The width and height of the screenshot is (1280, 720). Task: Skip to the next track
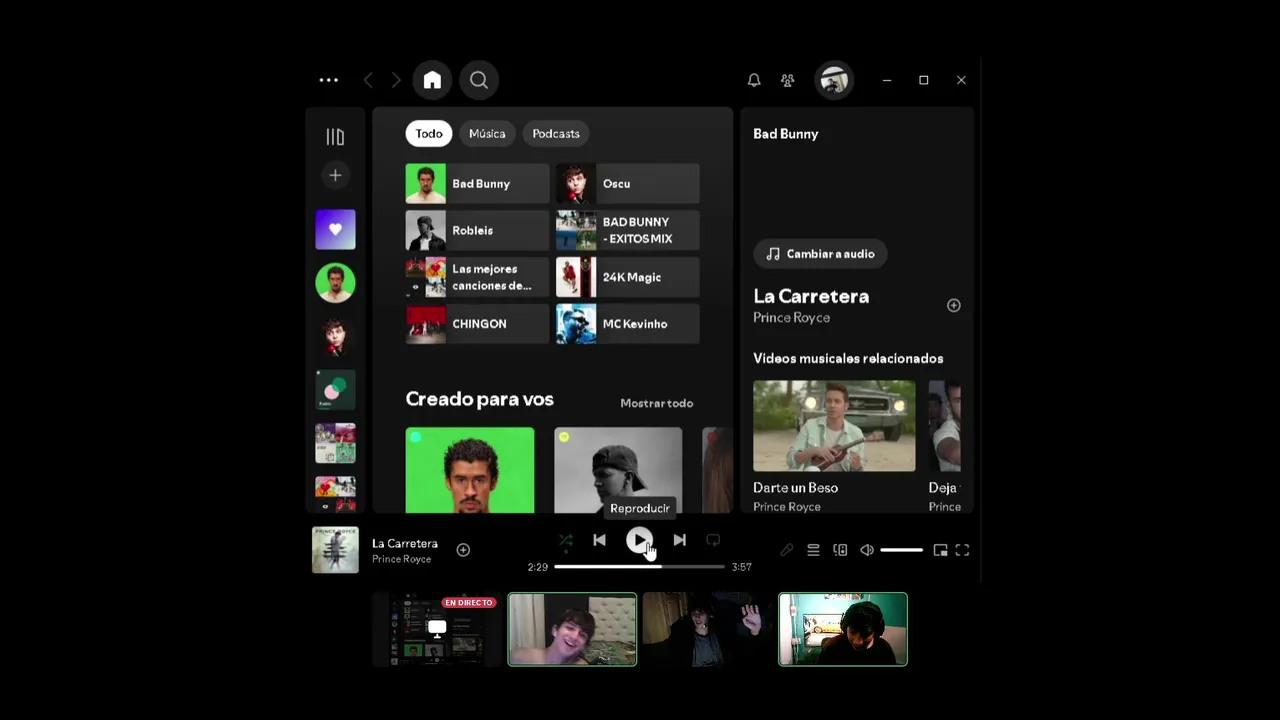click(x=679, y=540)
